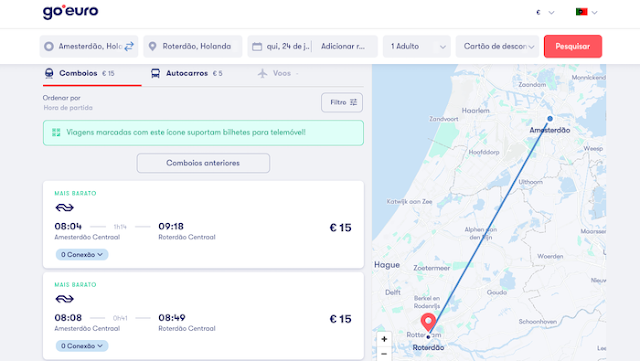Click the NS rail logo on 08:08 trip
640x361 pixels.
click(64, 299)
